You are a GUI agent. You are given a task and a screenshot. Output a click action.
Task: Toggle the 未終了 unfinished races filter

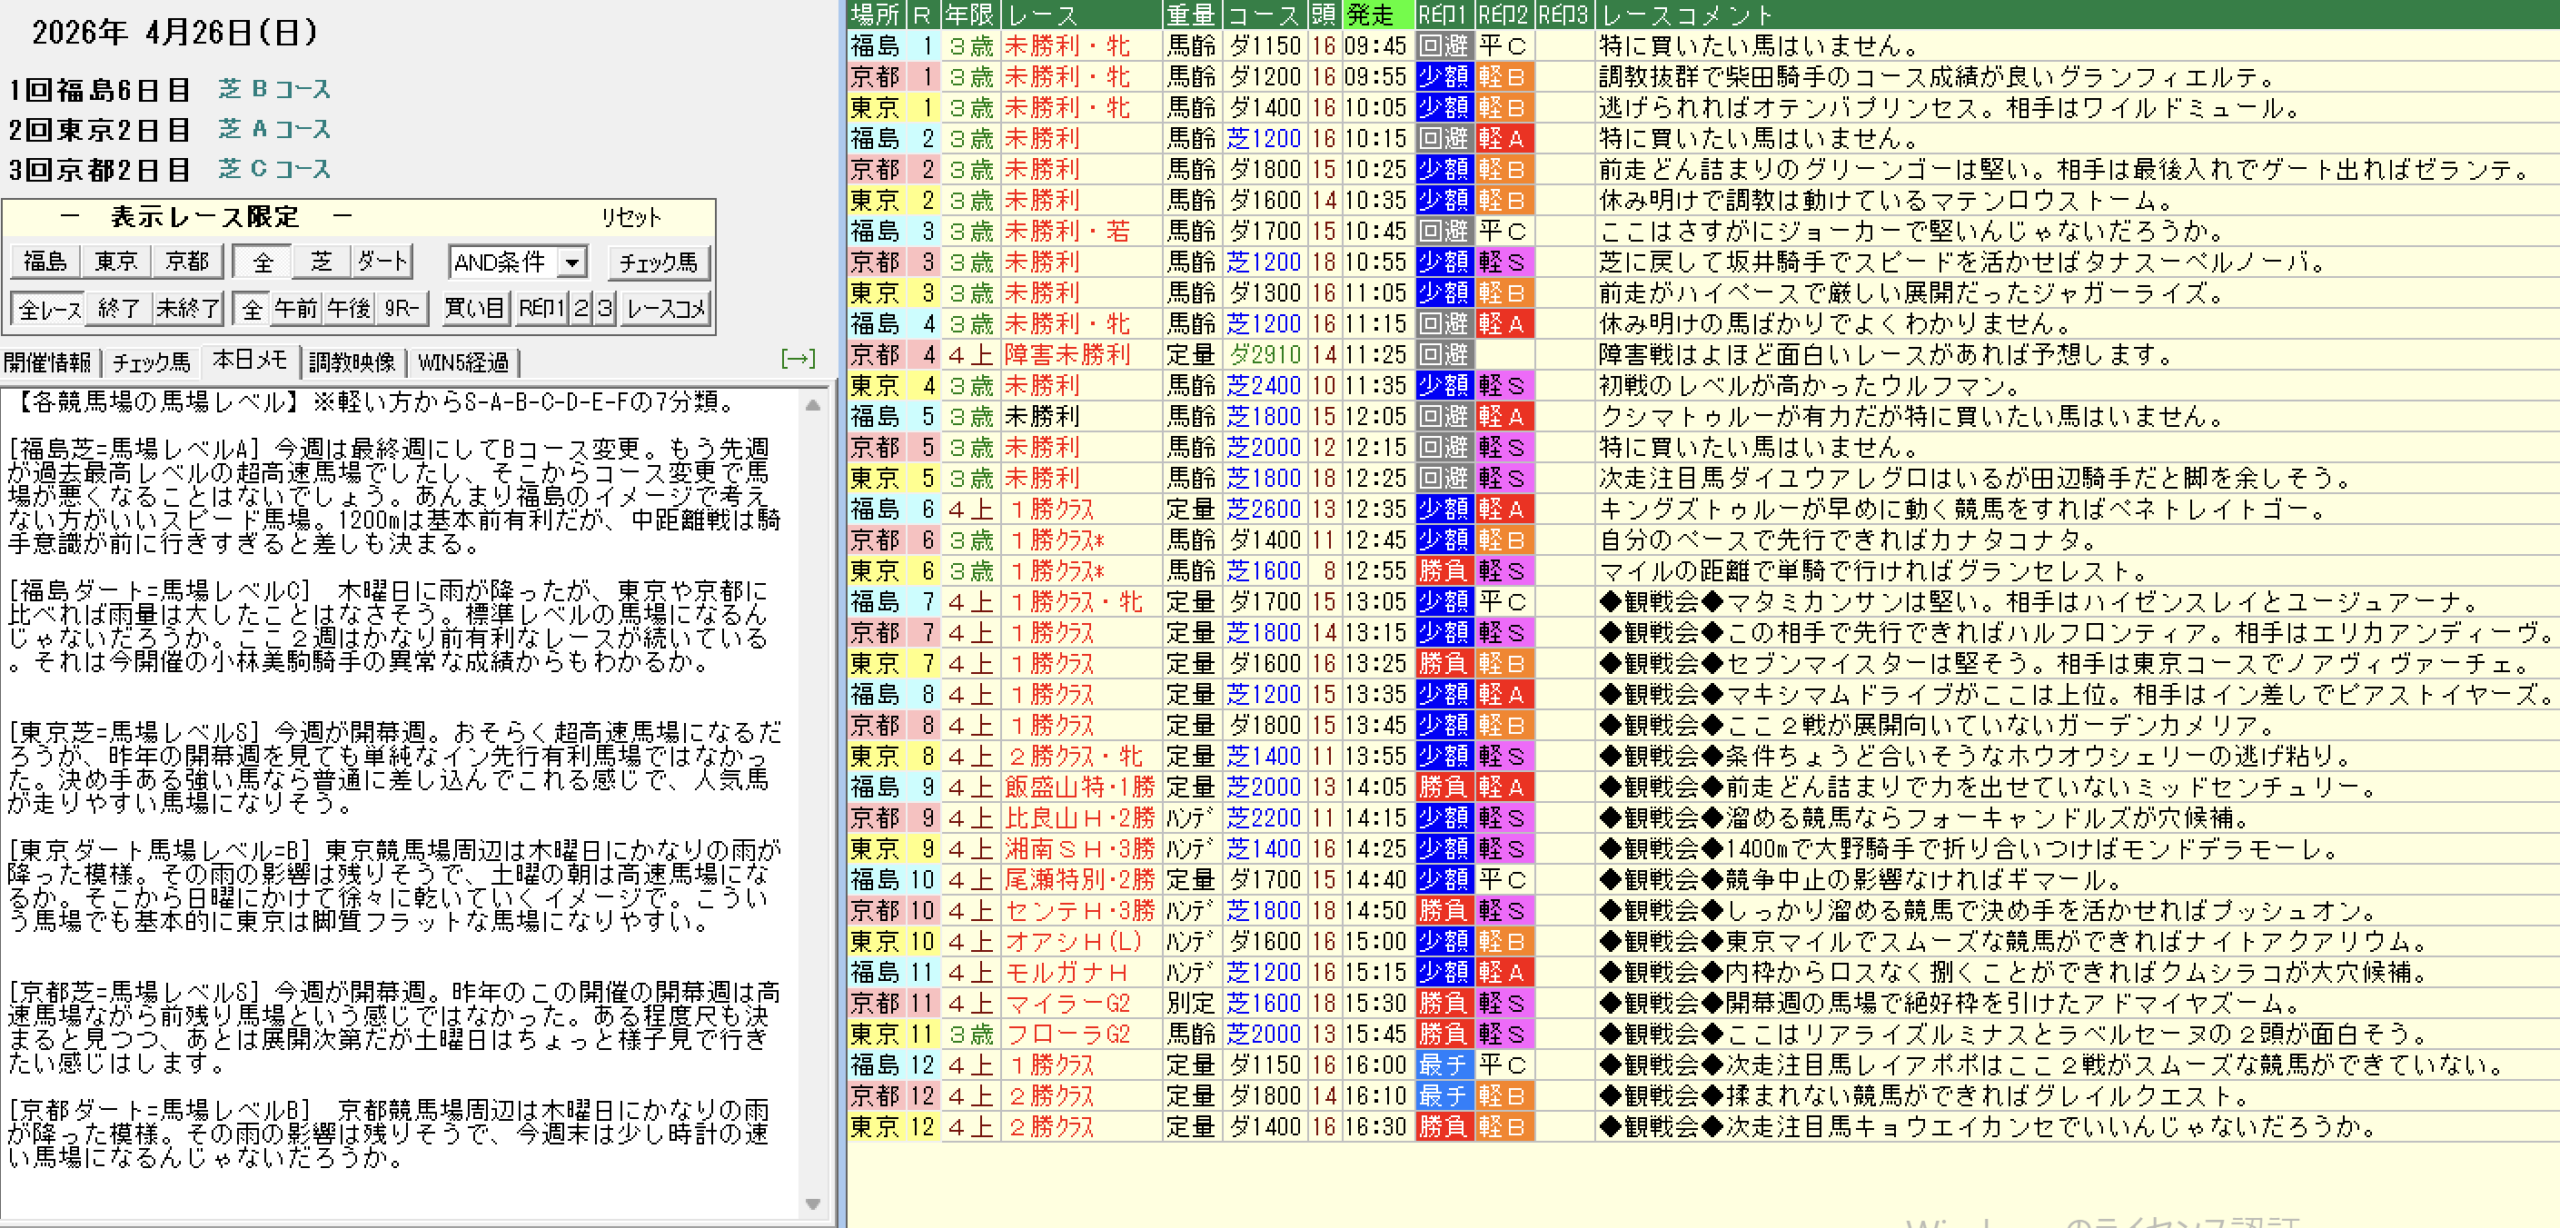pos(186,309)
